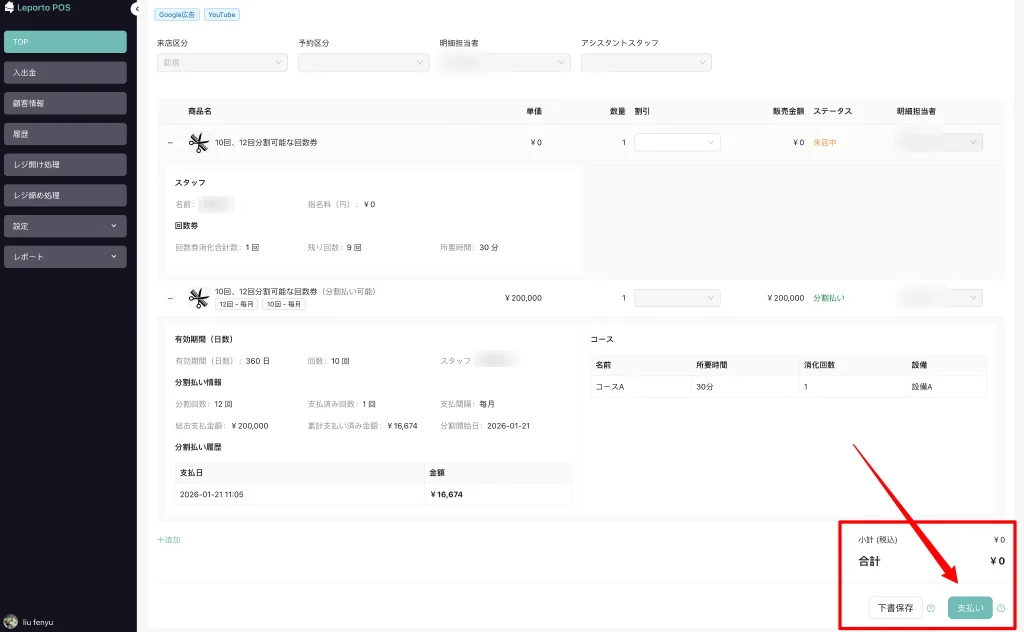Open the first row's 割引 dropdown

[x=677, y=142]
